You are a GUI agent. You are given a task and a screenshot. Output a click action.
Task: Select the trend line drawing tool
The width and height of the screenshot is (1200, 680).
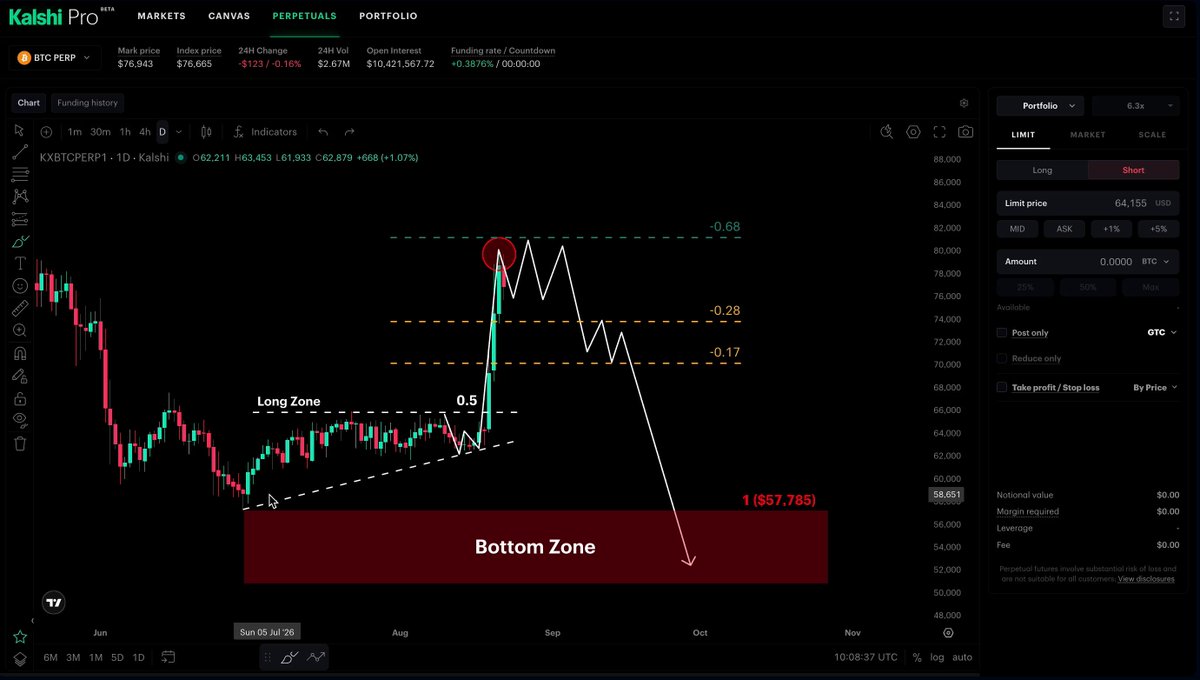pyautogui.click(x=20, y=152)
